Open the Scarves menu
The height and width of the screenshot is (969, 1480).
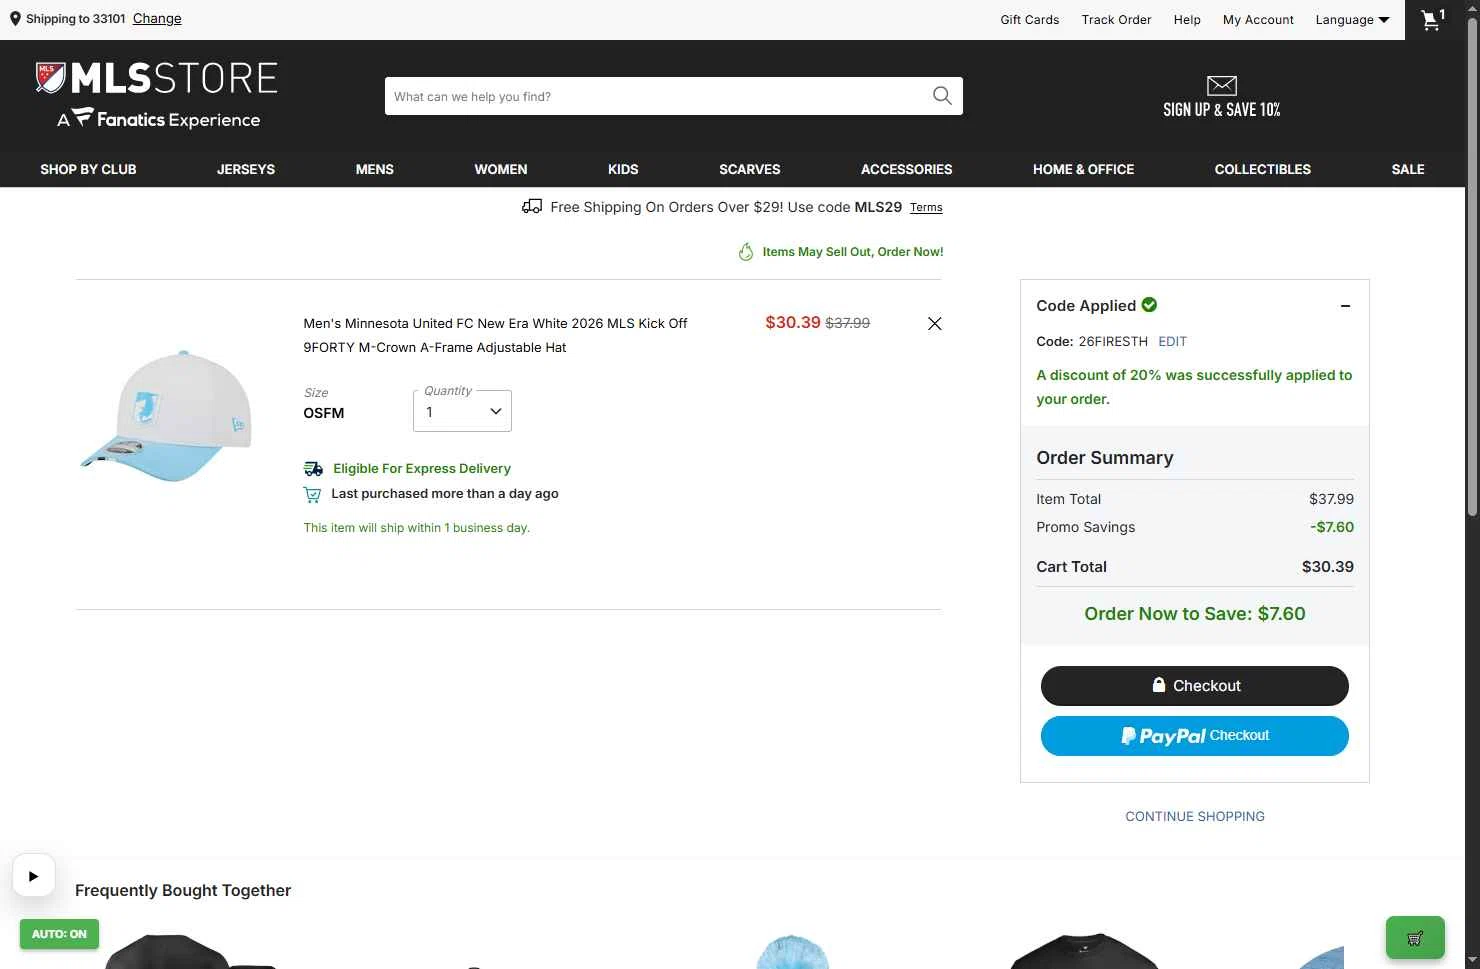pos(750,169)
